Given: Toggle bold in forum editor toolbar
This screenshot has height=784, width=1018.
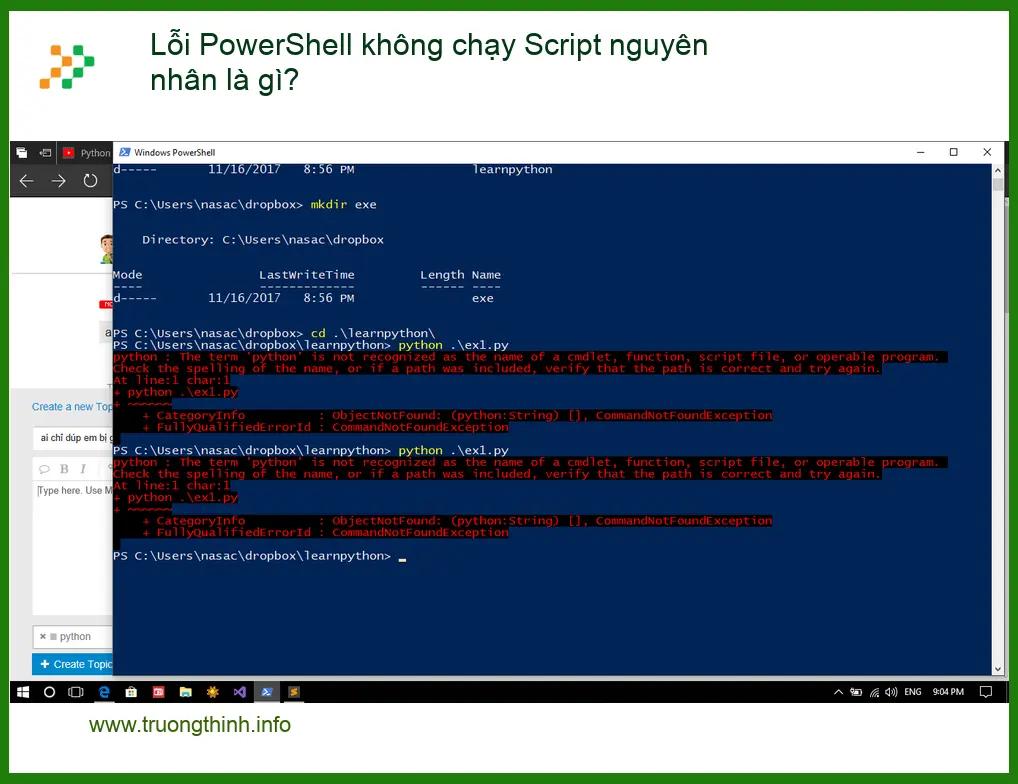Looking at the screenshot, I should coord(64,469).
